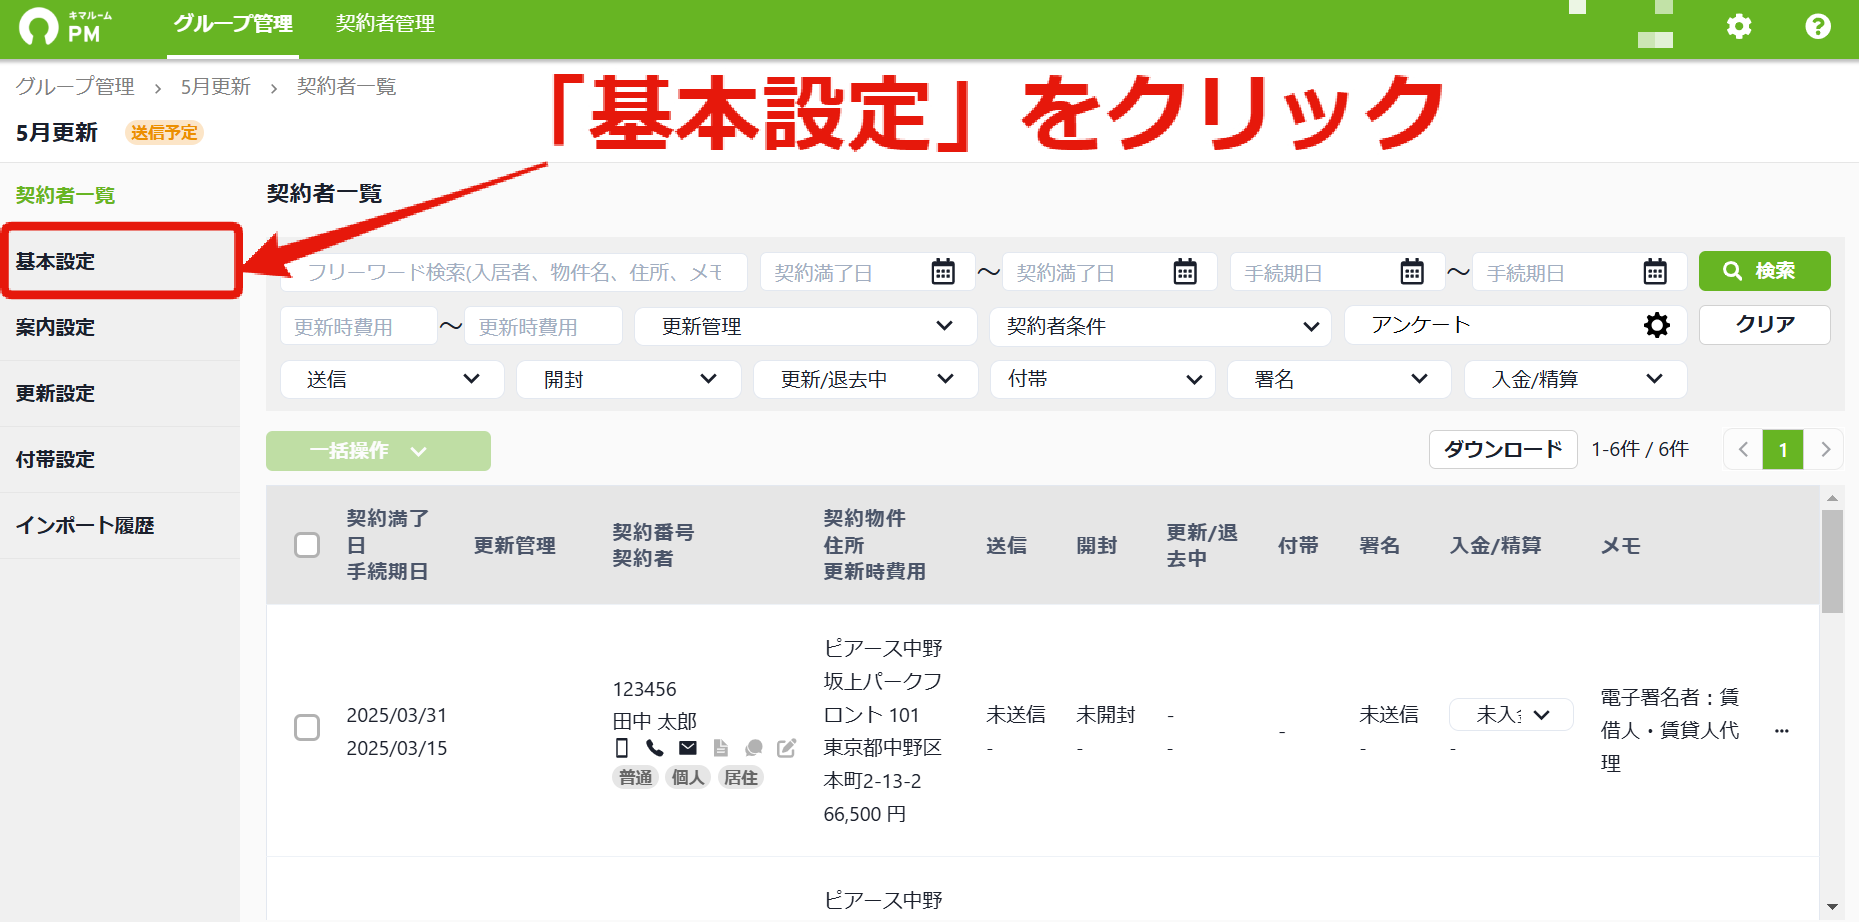The image size is (1859, 922).
Task: Click the free-word search input field
Action: (514, 272)
